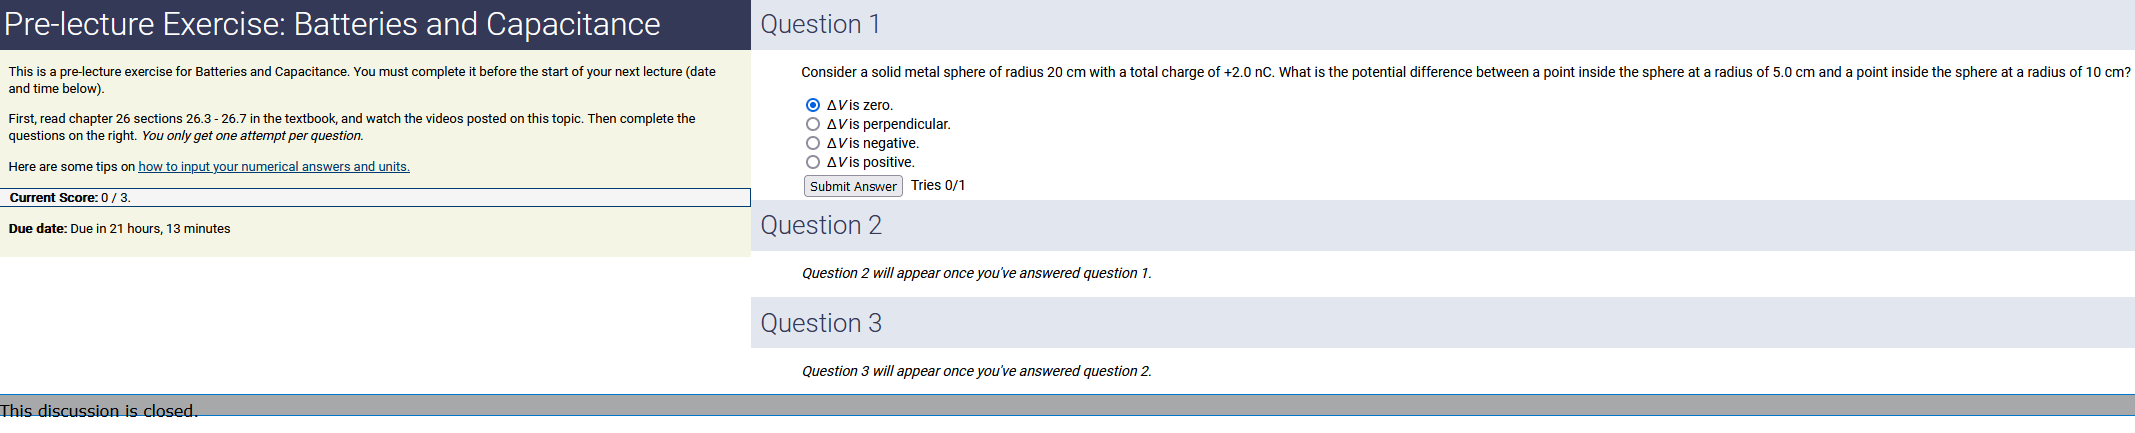Click the solid metal sphere question prompt
The height and width of the screenshot is (433, 2135).
pos(1465,72)
